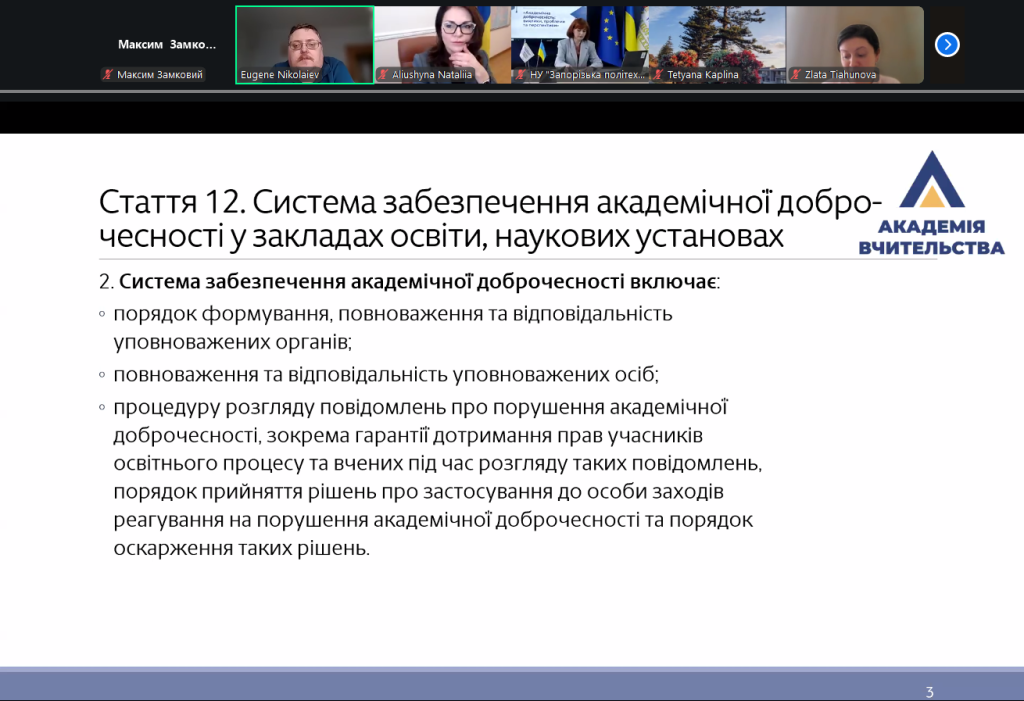Show next participants with the blue arrow

(947, 44)
